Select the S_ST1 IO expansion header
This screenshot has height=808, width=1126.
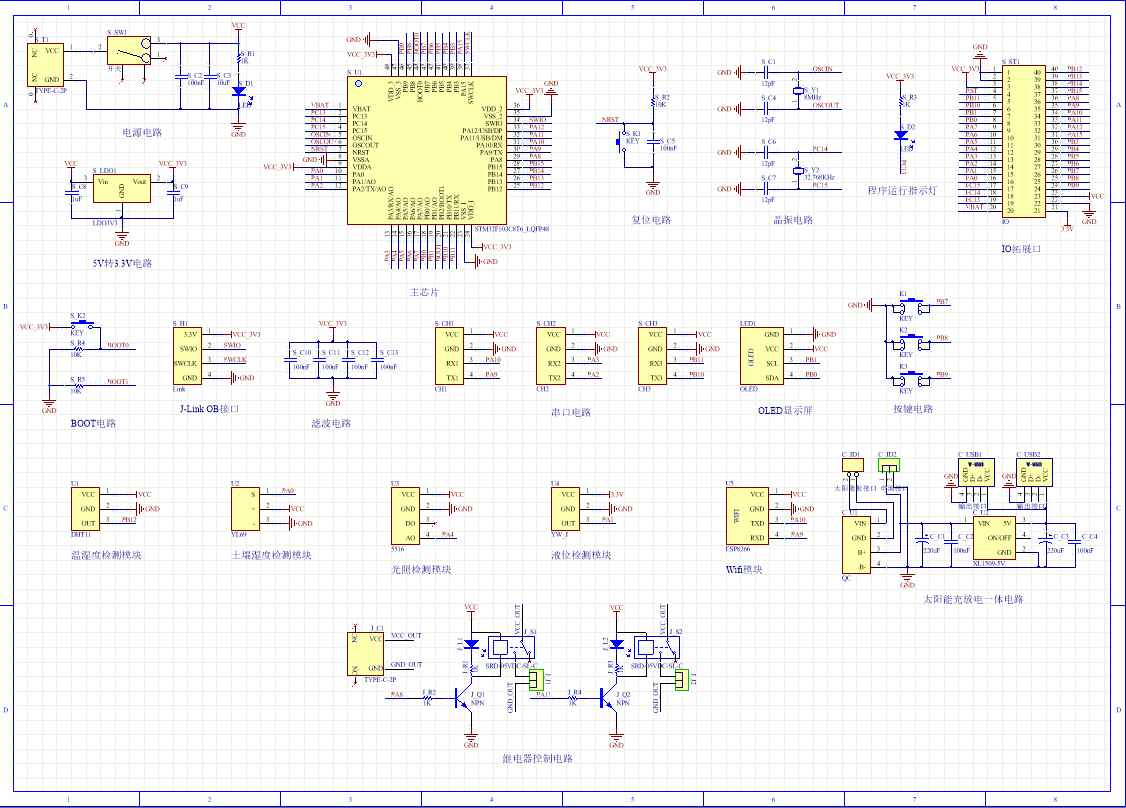pos(1024,141)
